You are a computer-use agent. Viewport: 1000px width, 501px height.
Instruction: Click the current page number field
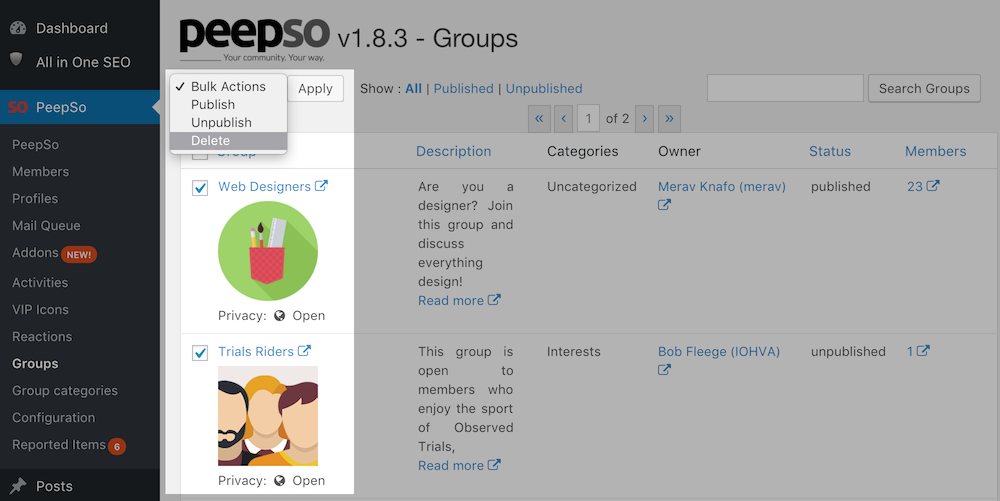(x=588, y=119)
